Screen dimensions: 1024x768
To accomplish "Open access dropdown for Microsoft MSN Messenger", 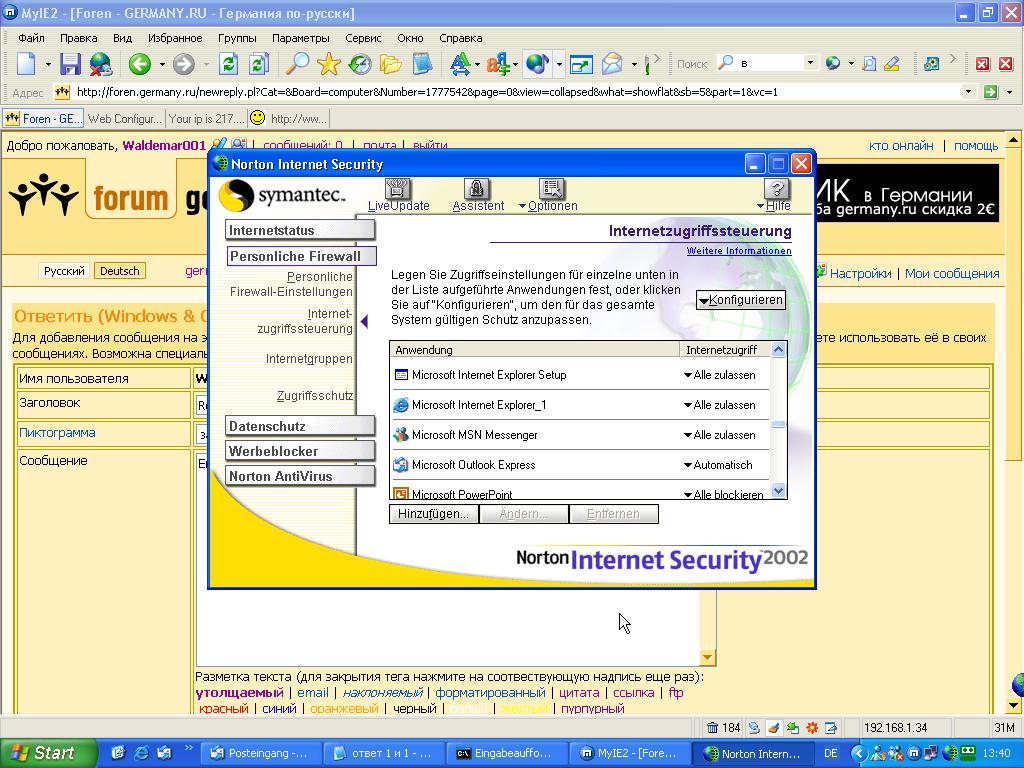I will tap(720, 435).
